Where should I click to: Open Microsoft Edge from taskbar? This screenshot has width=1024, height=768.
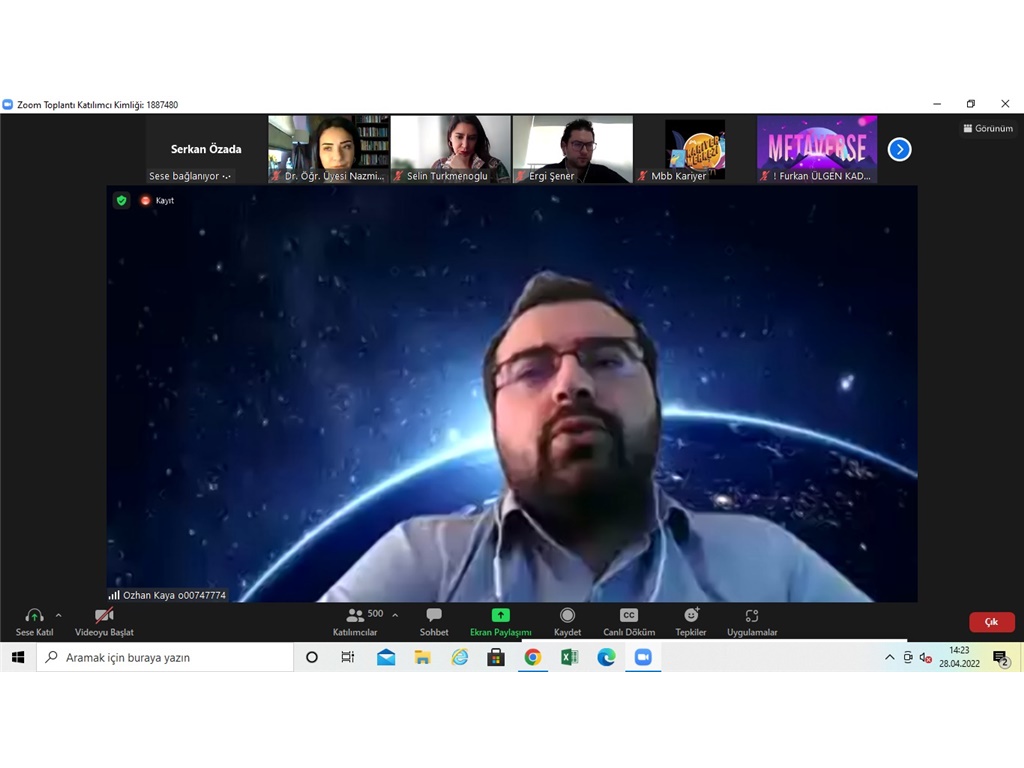pyautogui.click(x=606, y=657)
